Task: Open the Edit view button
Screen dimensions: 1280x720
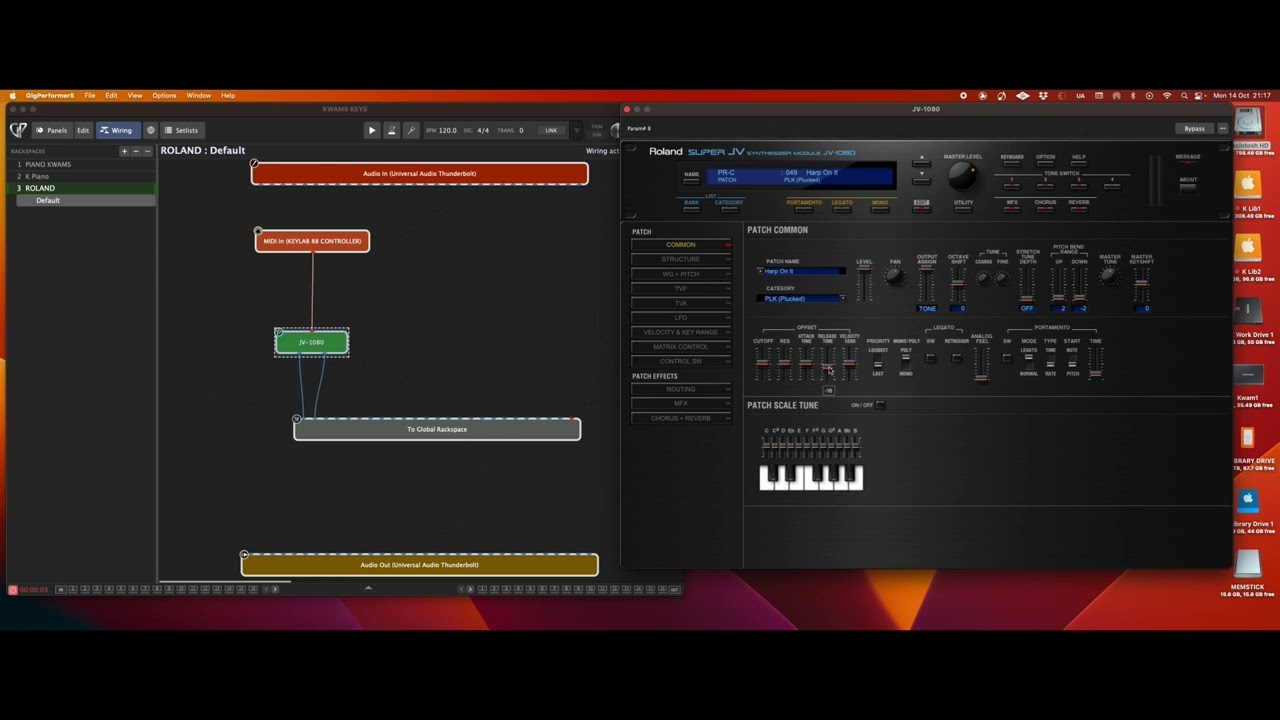Action: coord(83,130)
